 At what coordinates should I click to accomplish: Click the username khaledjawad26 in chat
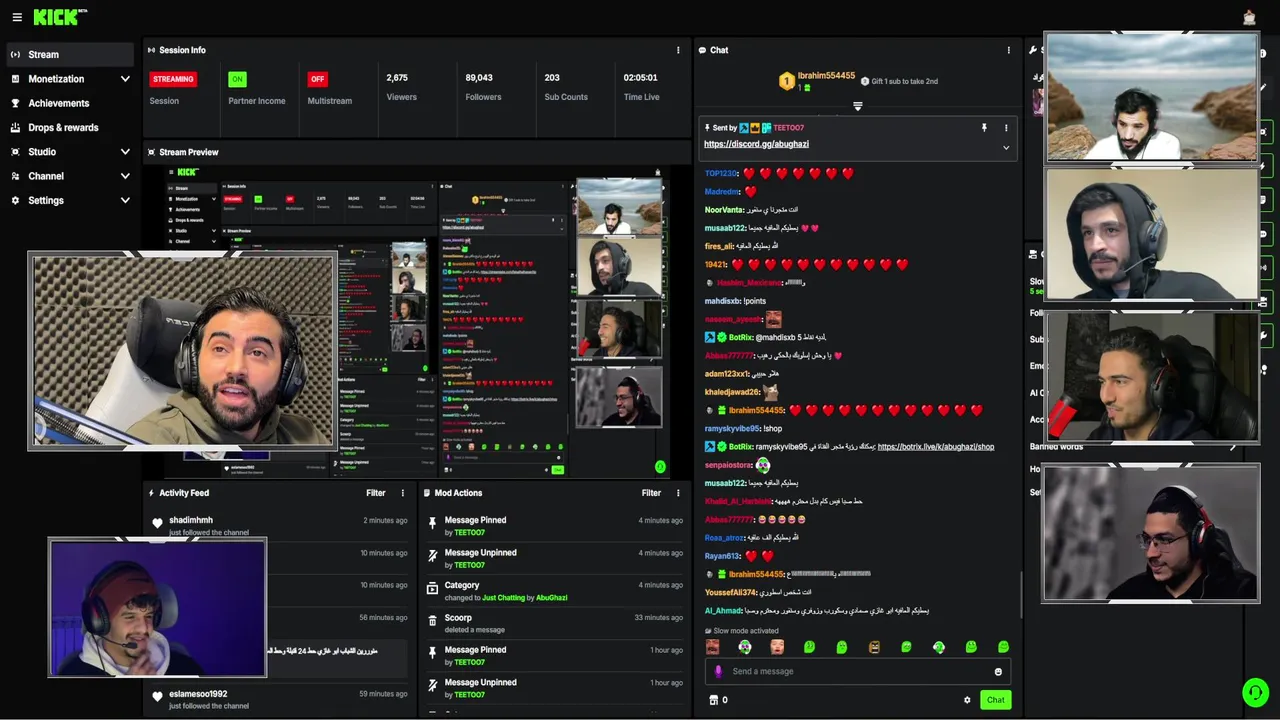731,392
